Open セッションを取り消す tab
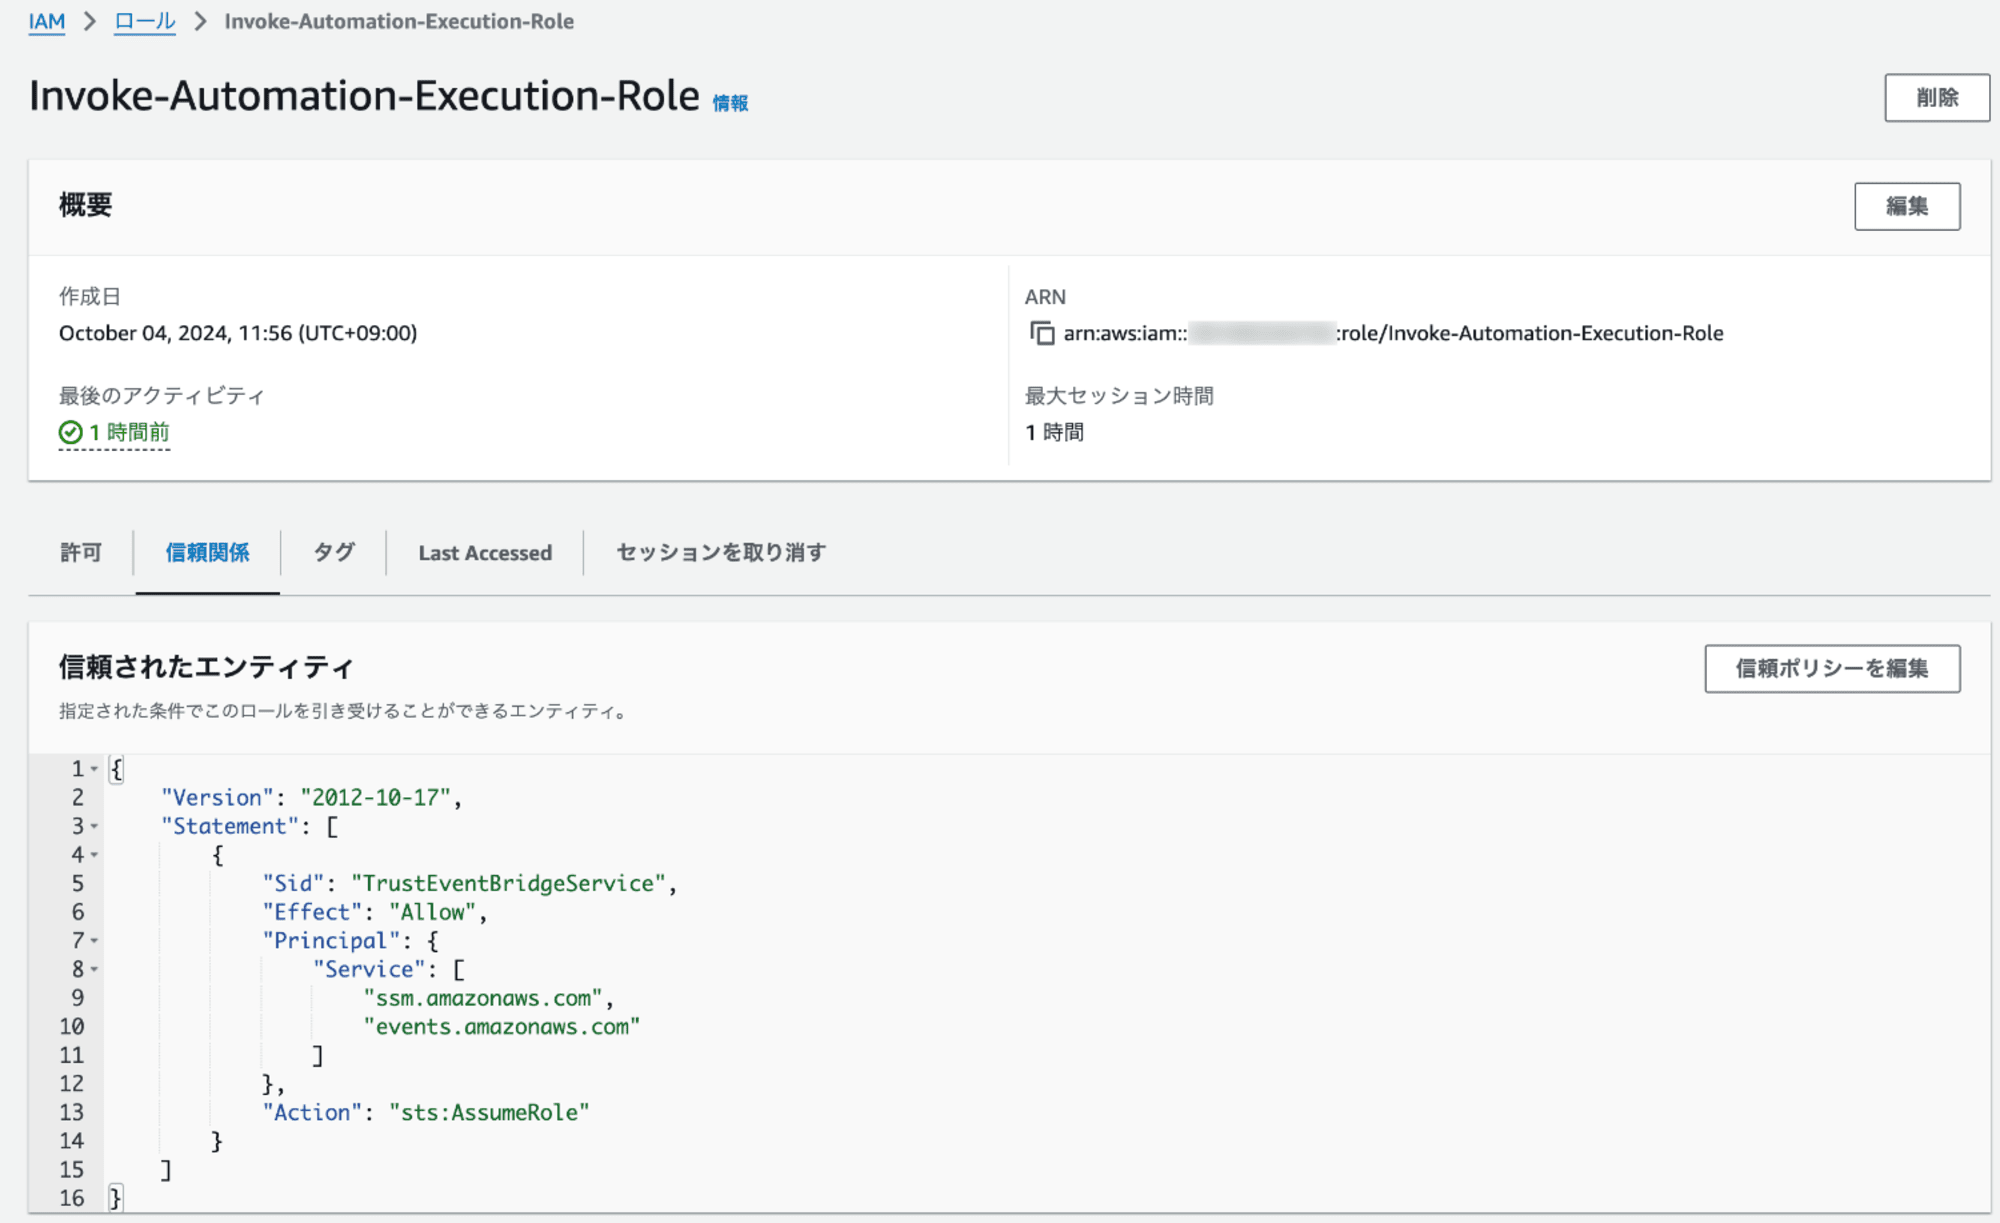2000x1223 pixels. click(x=720, y=552)
